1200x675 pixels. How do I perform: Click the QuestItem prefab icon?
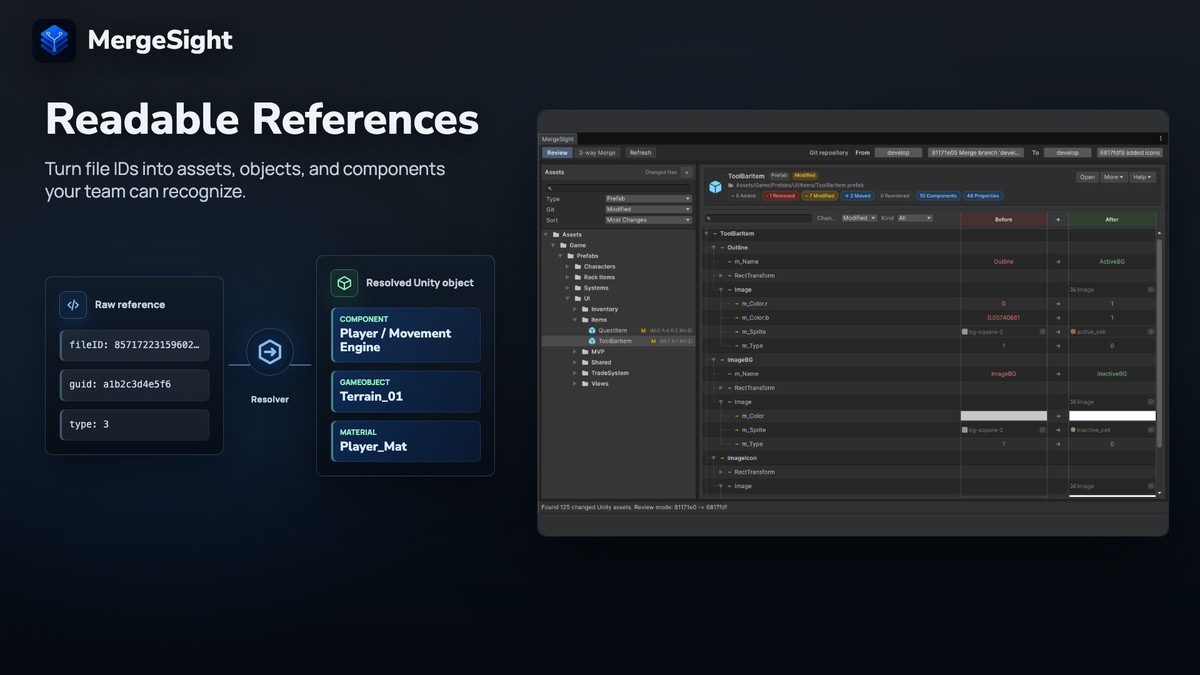[592, 330]
